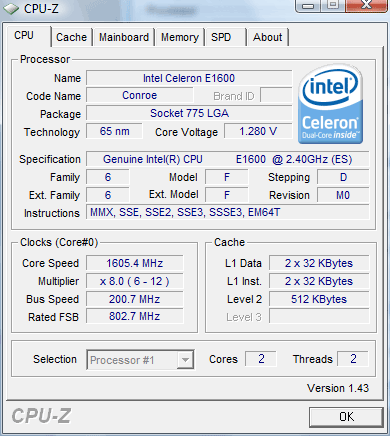Click the Processor #1 combo box

coord(140,359)
